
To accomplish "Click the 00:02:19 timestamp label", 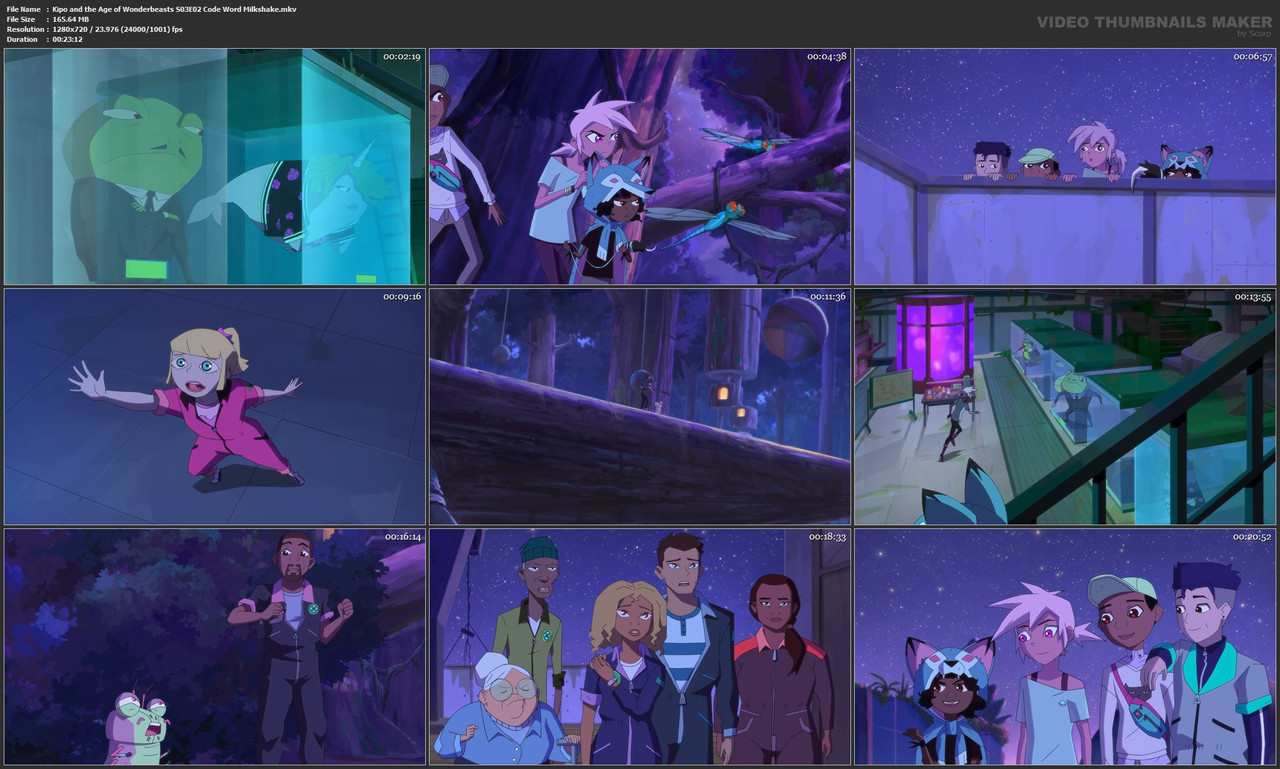I will click(402, 57).
